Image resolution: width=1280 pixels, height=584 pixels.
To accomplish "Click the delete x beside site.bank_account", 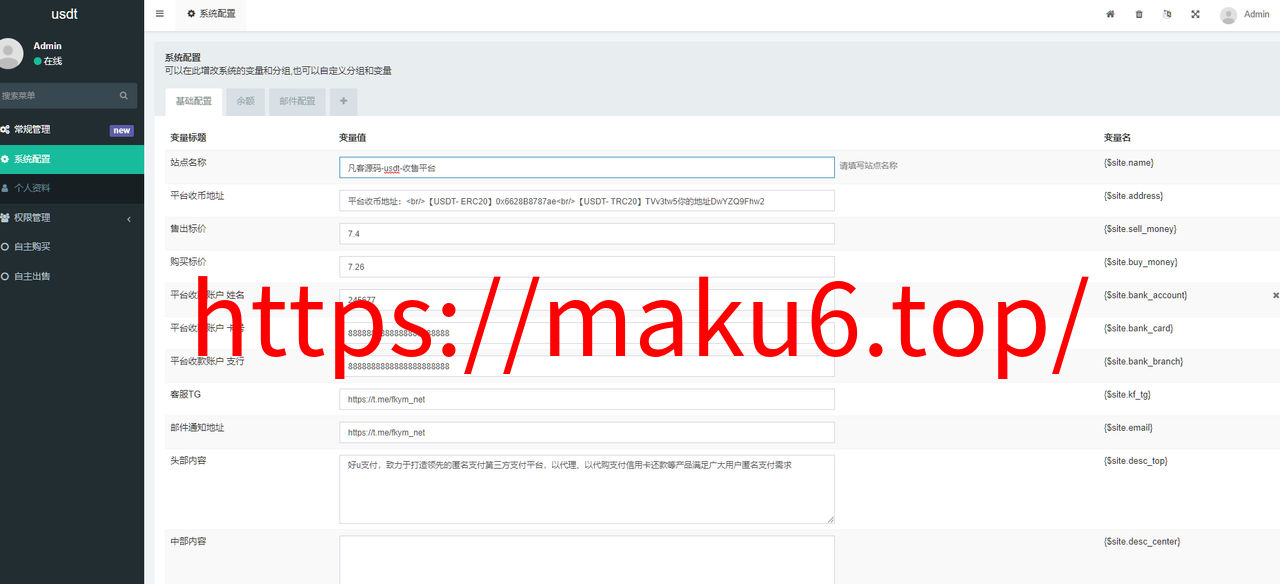I will [x=1275, y=296].
